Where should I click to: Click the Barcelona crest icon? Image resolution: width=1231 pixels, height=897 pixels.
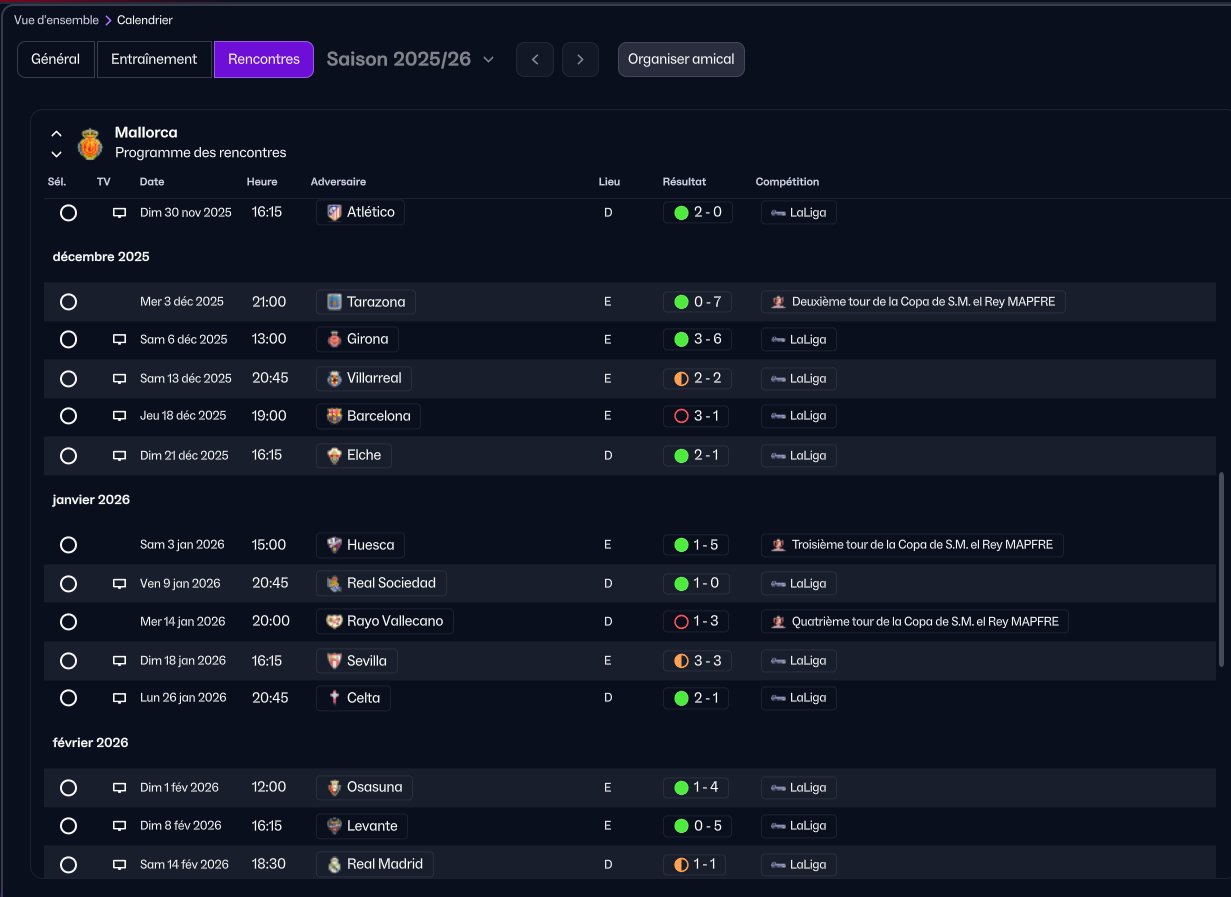pos(334,416)
